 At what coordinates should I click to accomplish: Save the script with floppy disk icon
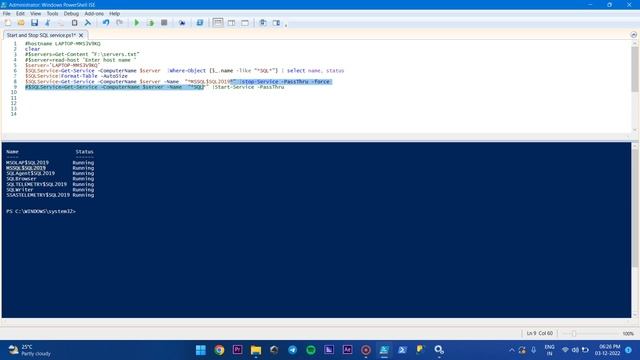(x=34, y=23)
